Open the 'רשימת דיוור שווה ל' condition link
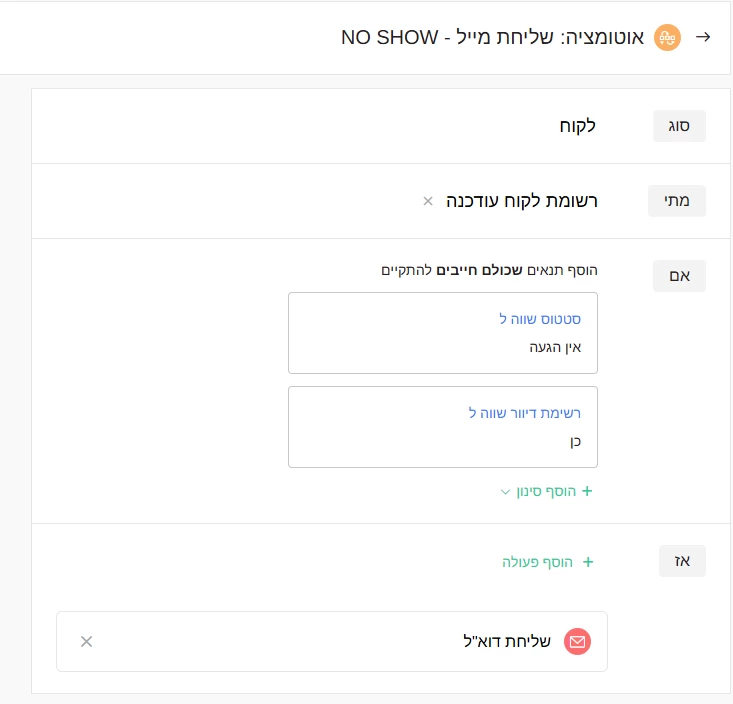The width and height of the screenshot is (733, 704). point(525,412)
